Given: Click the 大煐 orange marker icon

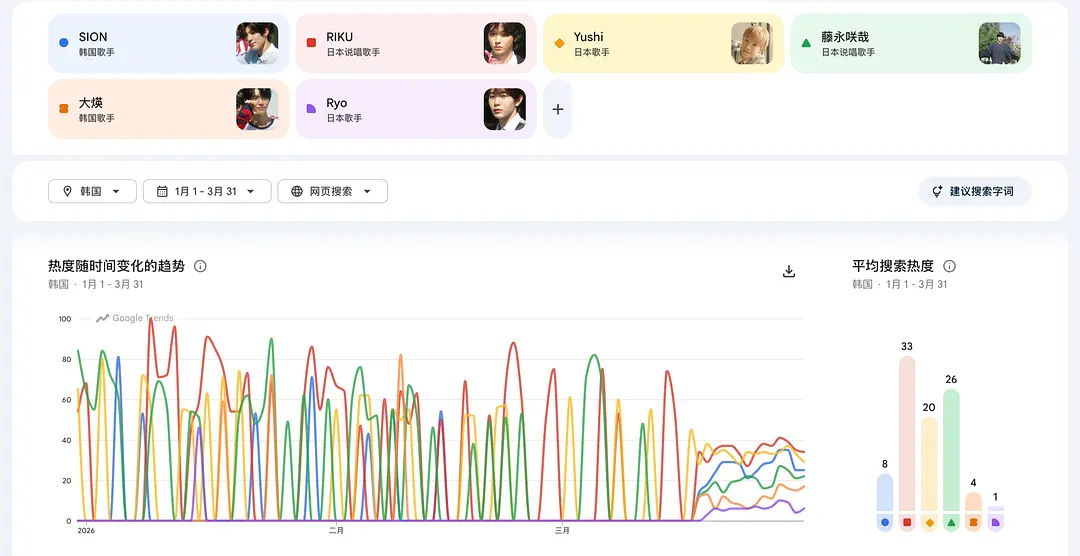Looking at the screenshot, I should click(x=64, y=109).
